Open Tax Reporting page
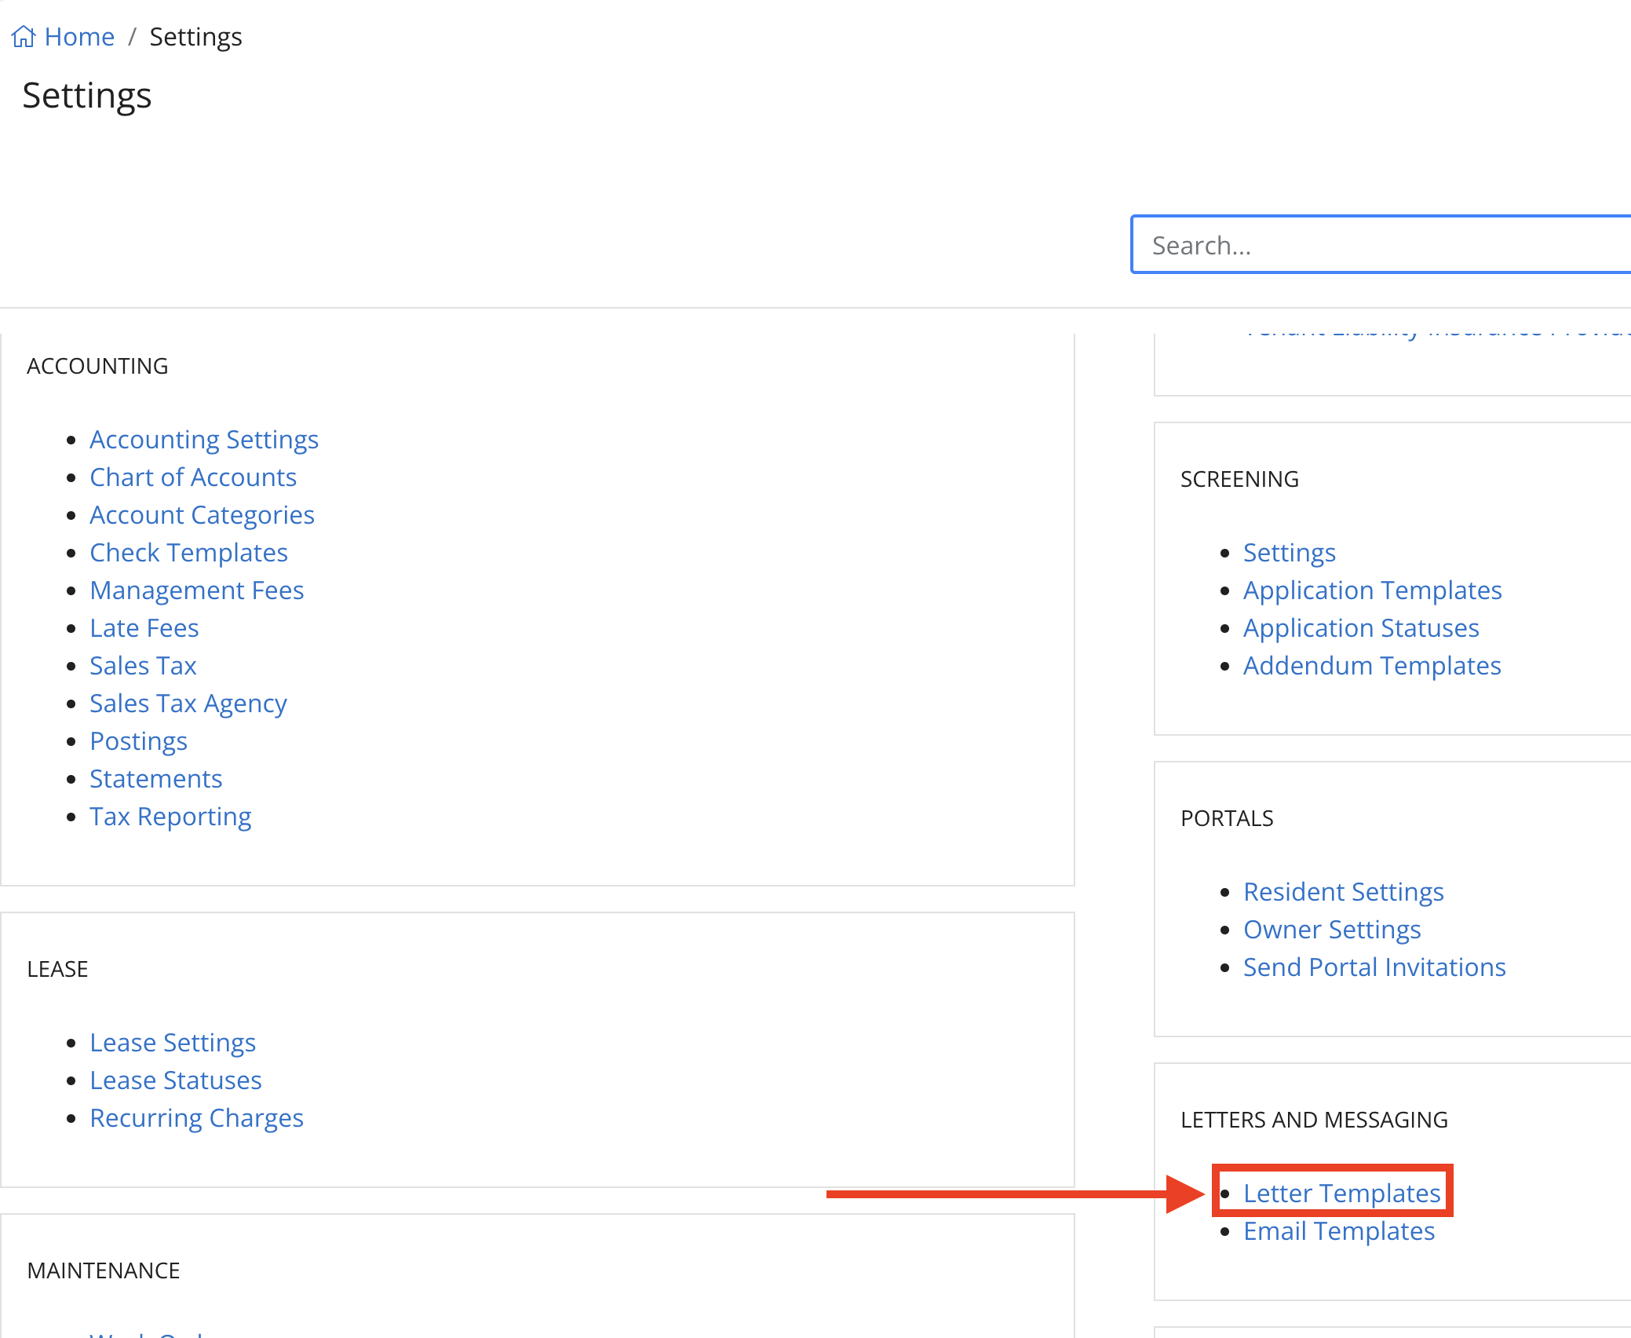Image resolution: width=1631 pixels, height=1338 pixels. point(170,816)
